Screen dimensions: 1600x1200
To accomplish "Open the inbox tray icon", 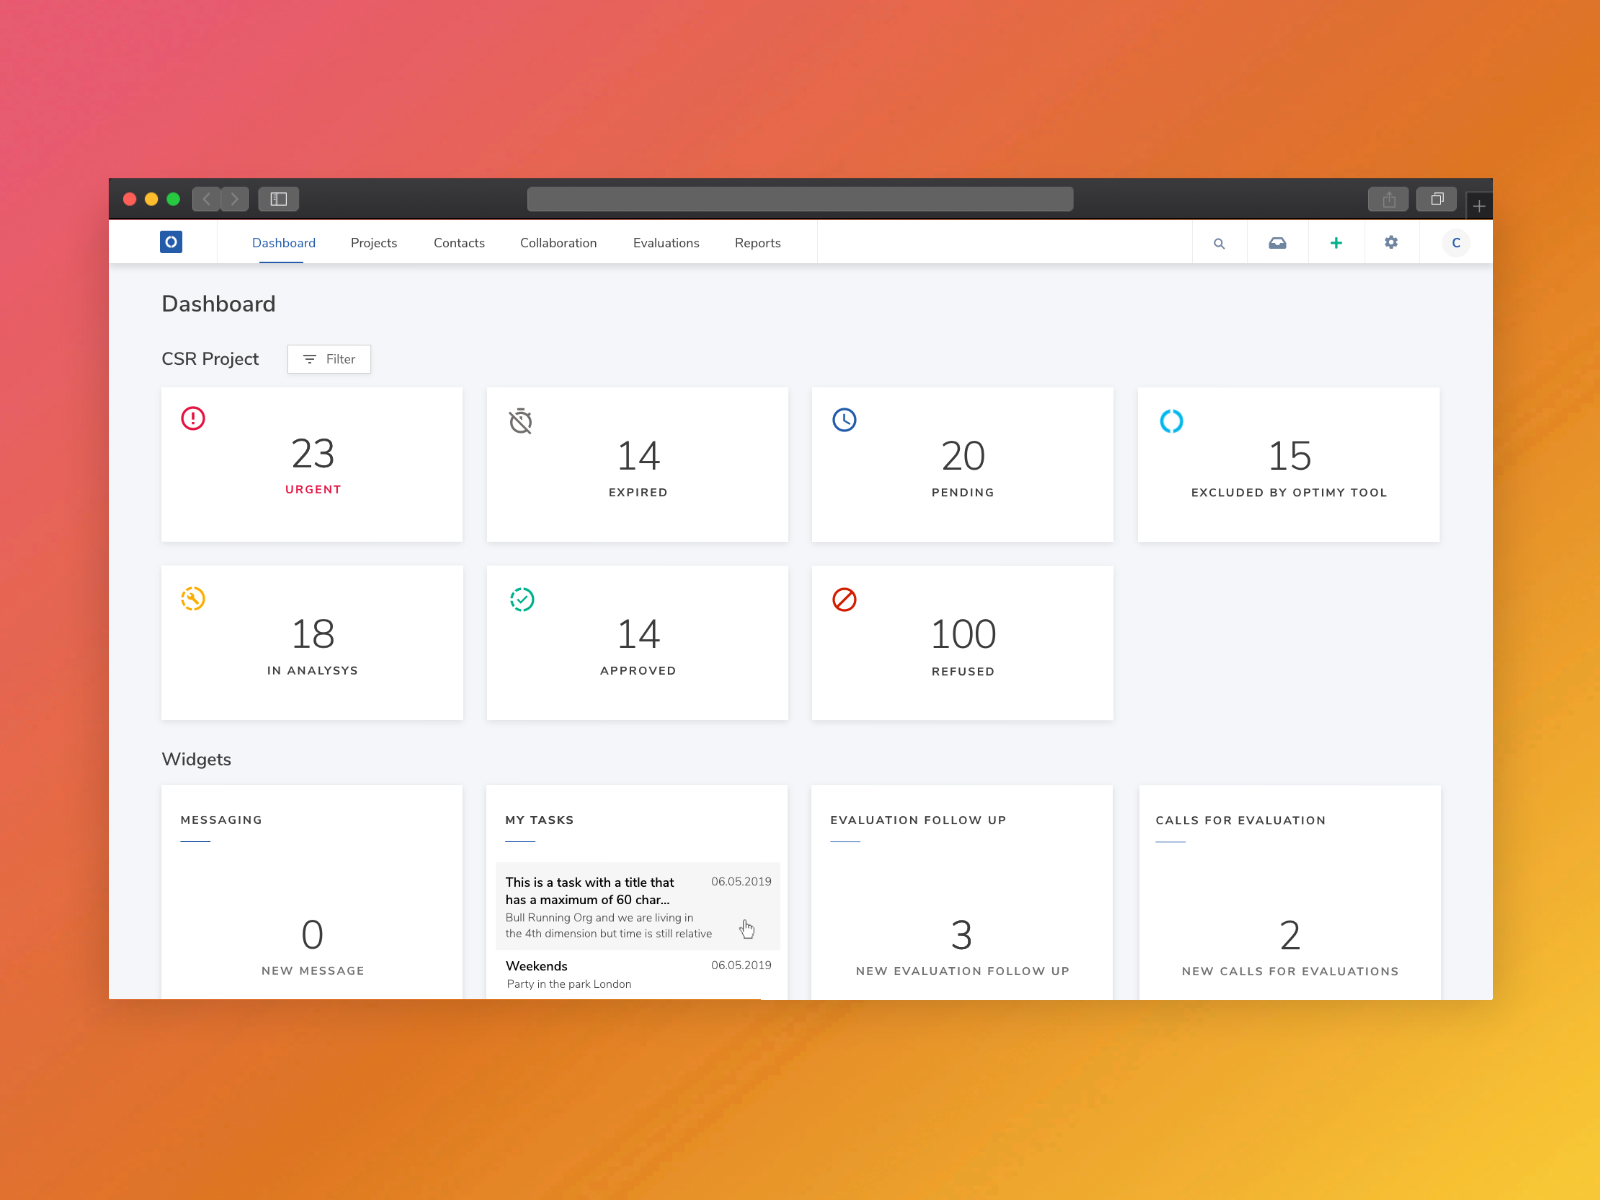I will point(1277,243).
